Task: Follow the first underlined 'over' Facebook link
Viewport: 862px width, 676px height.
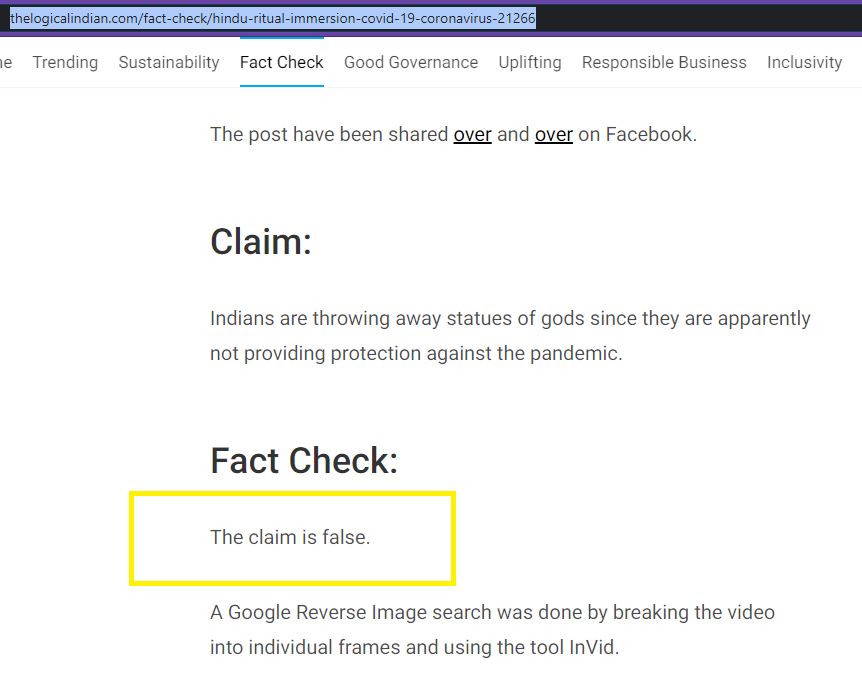Action: pyautogui.click(x=472, y=135)
